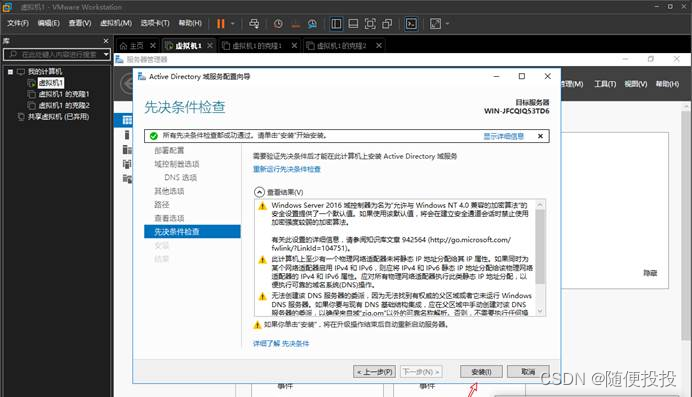Viewport: 692px width, 397px height.
Task: Close the 库 library panel
Action: pos(106,41)
